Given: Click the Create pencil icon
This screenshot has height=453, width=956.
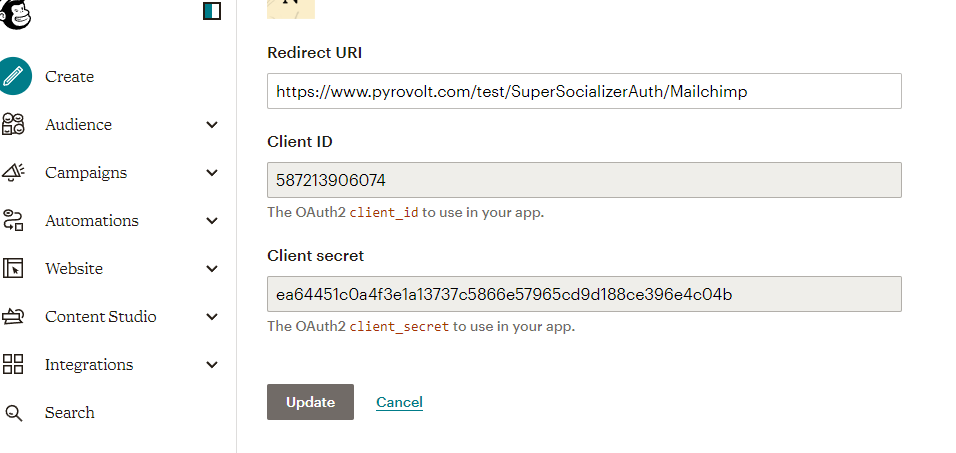Looking at the screenshot, I should point(13,76).
